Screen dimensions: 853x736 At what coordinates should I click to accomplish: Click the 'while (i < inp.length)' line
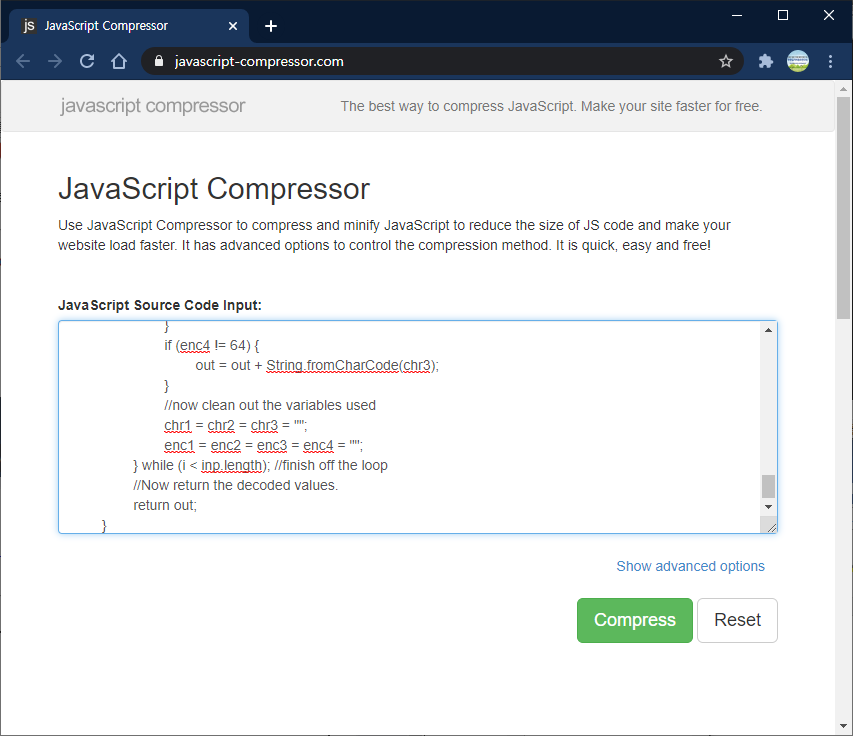[261, 466]
